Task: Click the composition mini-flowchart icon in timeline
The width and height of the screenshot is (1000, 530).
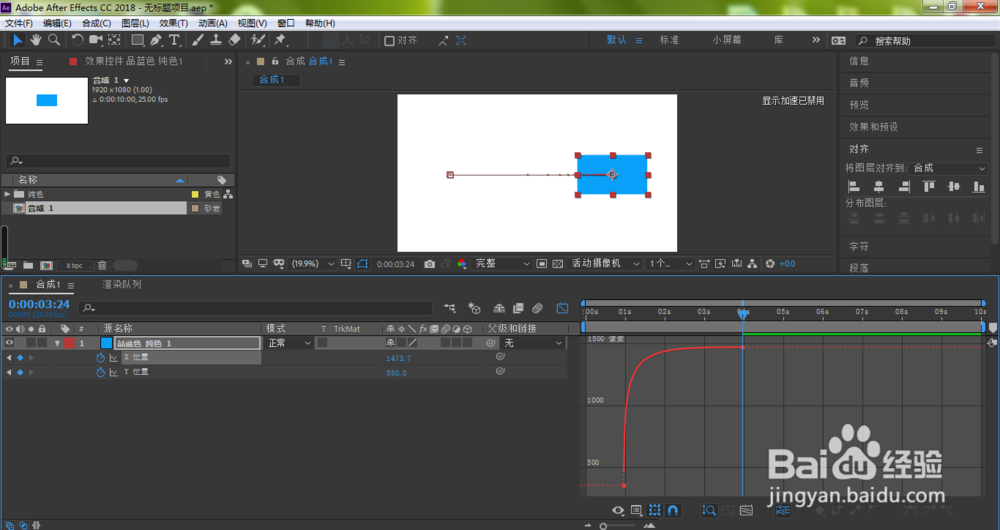Action: pos(450,309)
